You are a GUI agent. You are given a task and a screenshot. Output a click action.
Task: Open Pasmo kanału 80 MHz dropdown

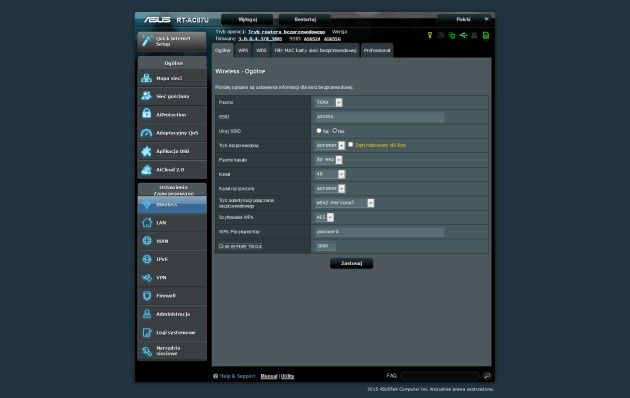(329, 160)
